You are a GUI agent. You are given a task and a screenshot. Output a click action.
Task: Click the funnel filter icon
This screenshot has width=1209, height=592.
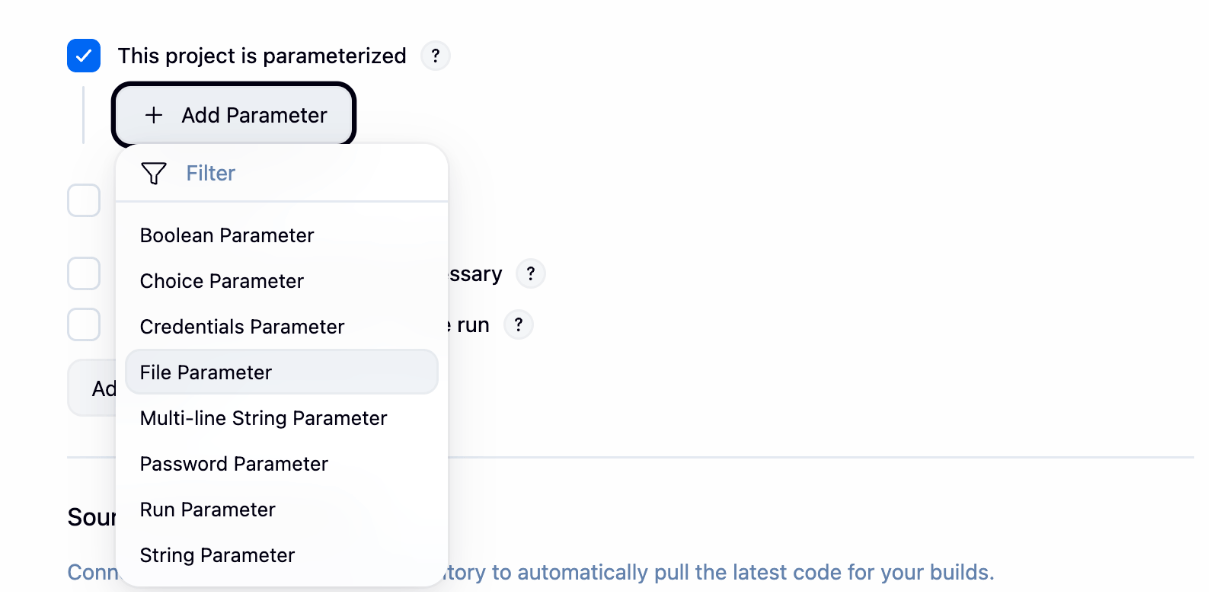[153, 174]
